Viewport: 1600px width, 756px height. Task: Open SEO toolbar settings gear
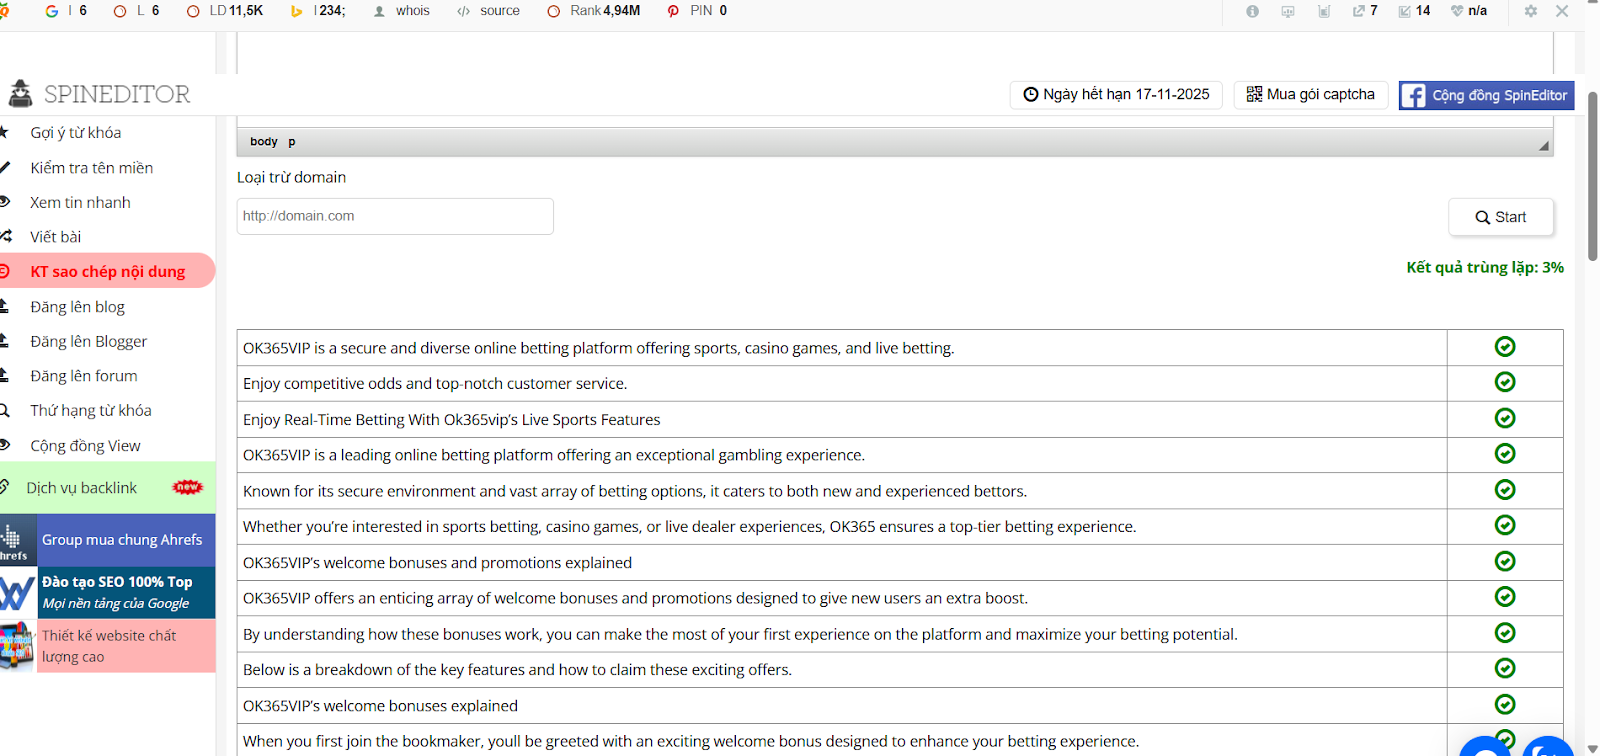click(1530, 11)
